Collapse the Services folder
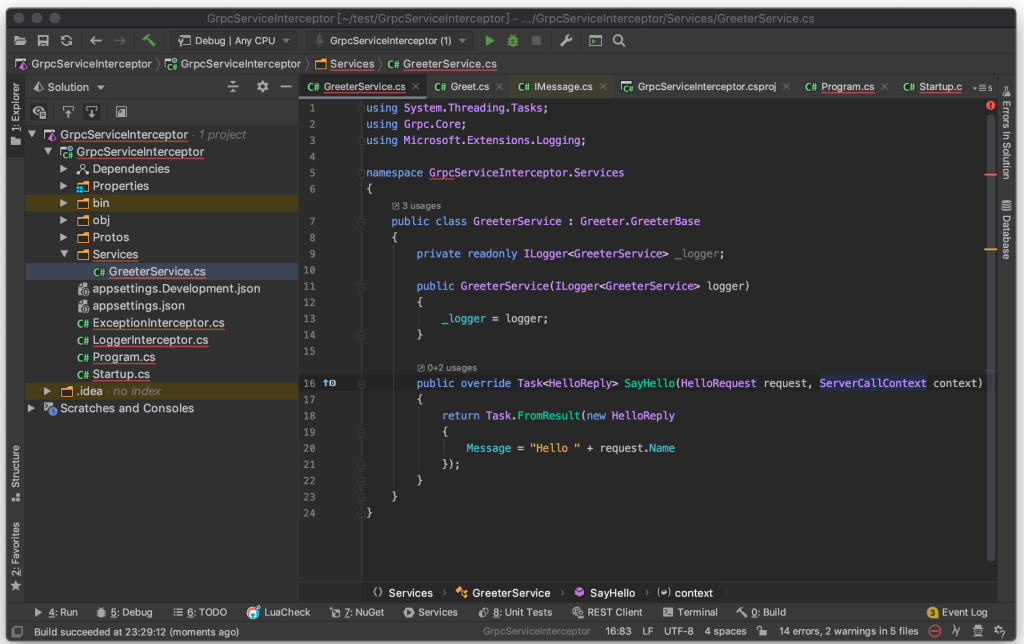The image size is (1024, 644). pyautogui.click(x=64, y=254)
